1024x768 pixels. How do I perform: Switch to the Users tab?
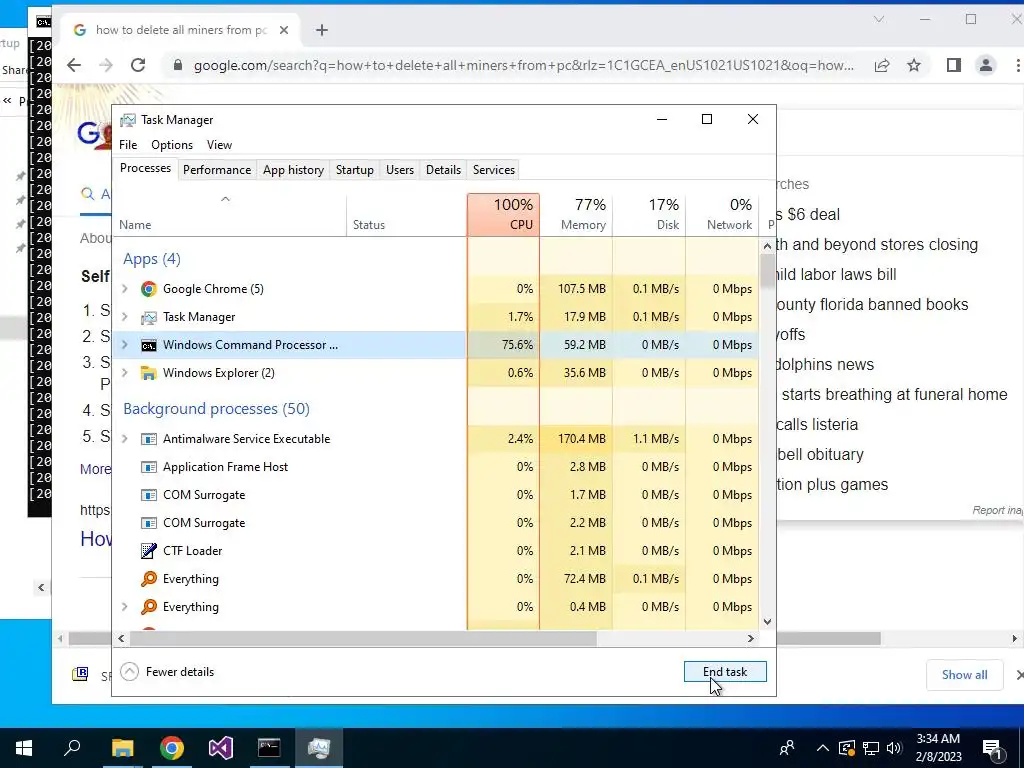pos(400,170)
